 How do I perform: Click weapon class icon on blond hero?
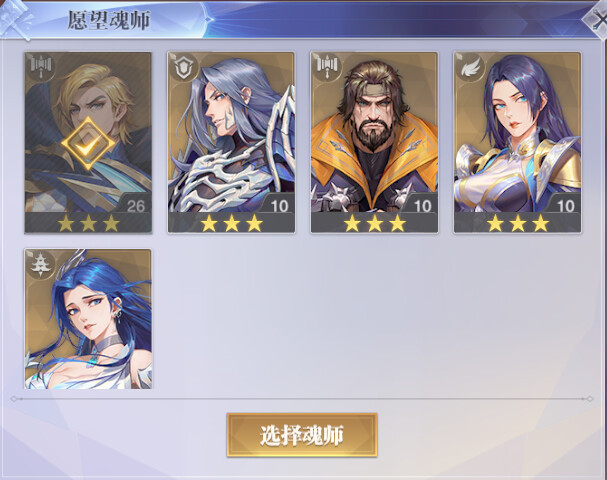[39, 67]
